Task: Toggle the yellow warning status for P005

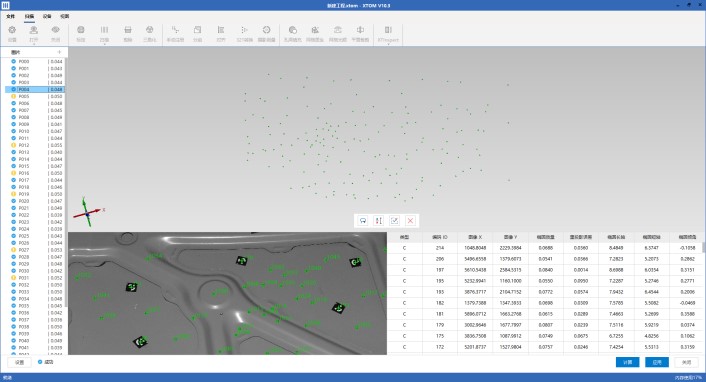Action: (14, 96)
